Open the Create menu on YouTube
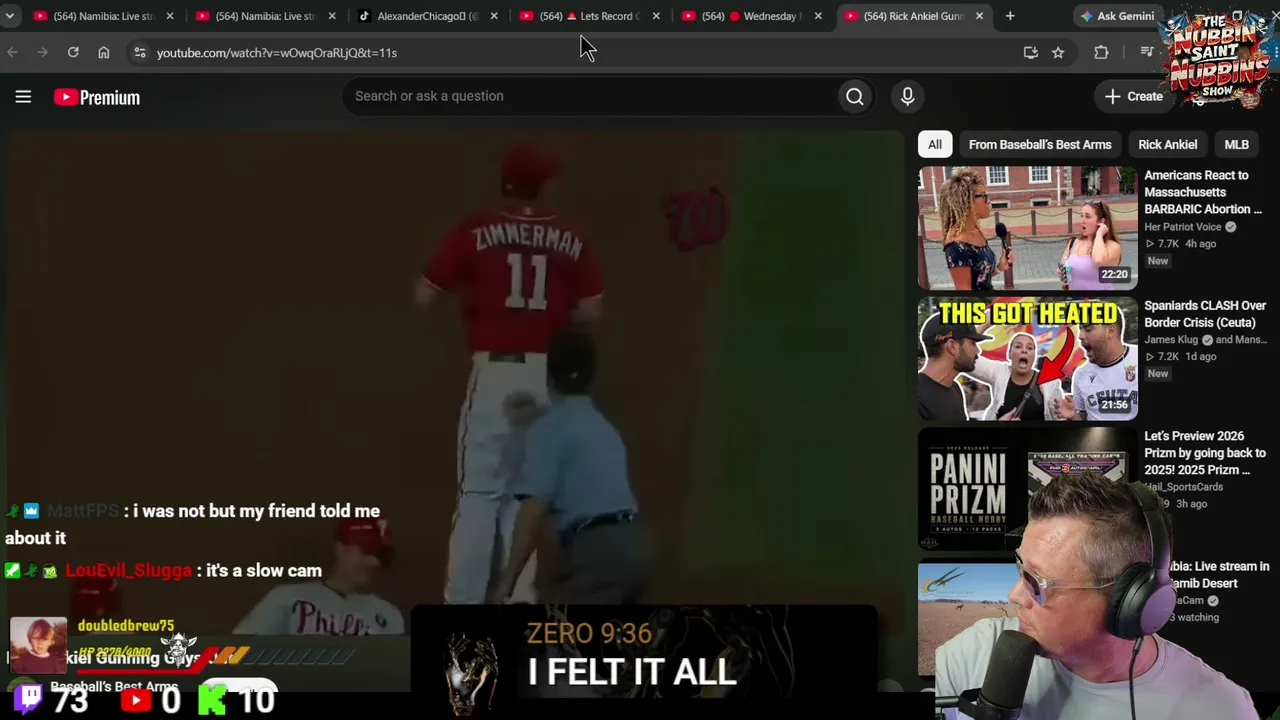This screenshot has width=1280, height=720. coord(1134,96)
